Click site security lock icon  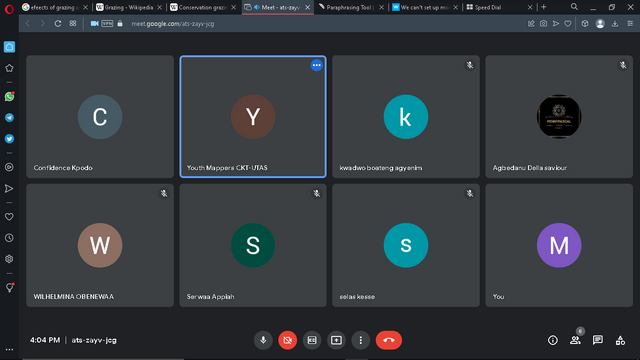click(120, 24)
